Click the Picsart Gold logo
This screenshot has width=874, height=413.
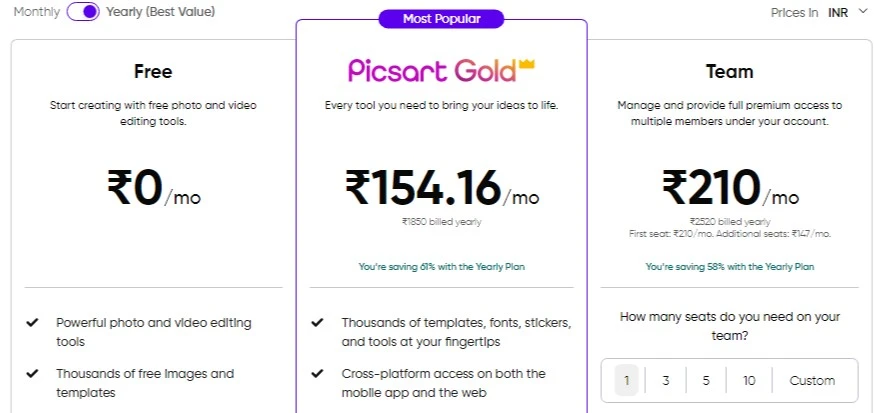(x=441, y=71)
